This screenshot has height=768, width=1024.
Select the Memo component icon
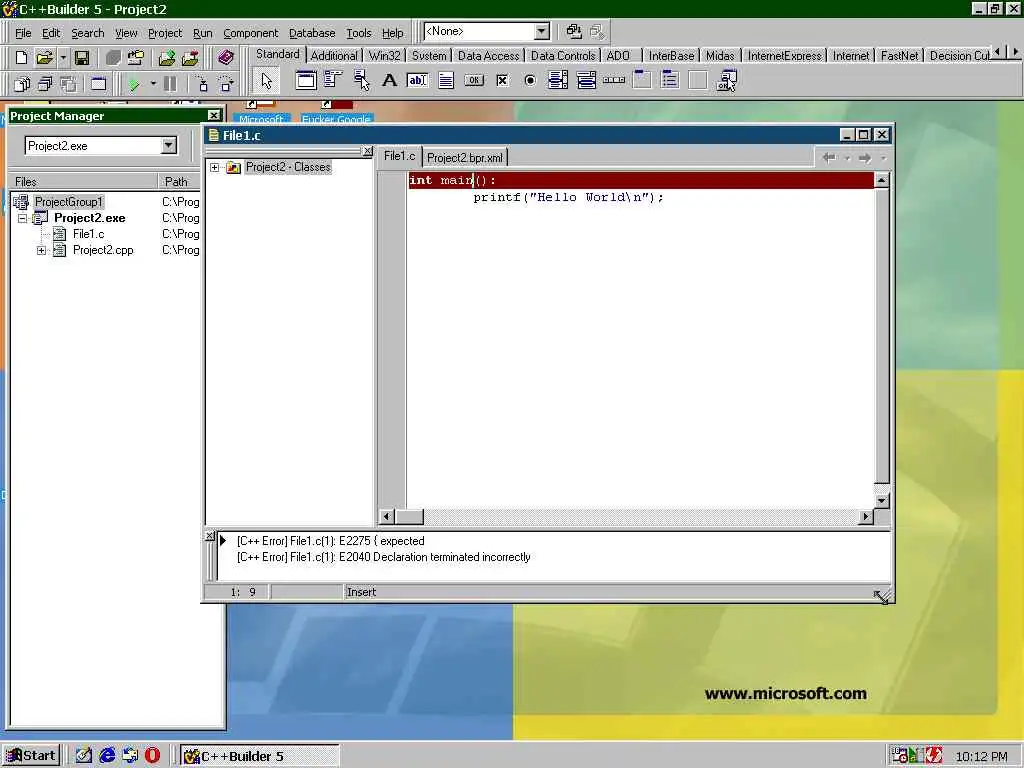446,80
